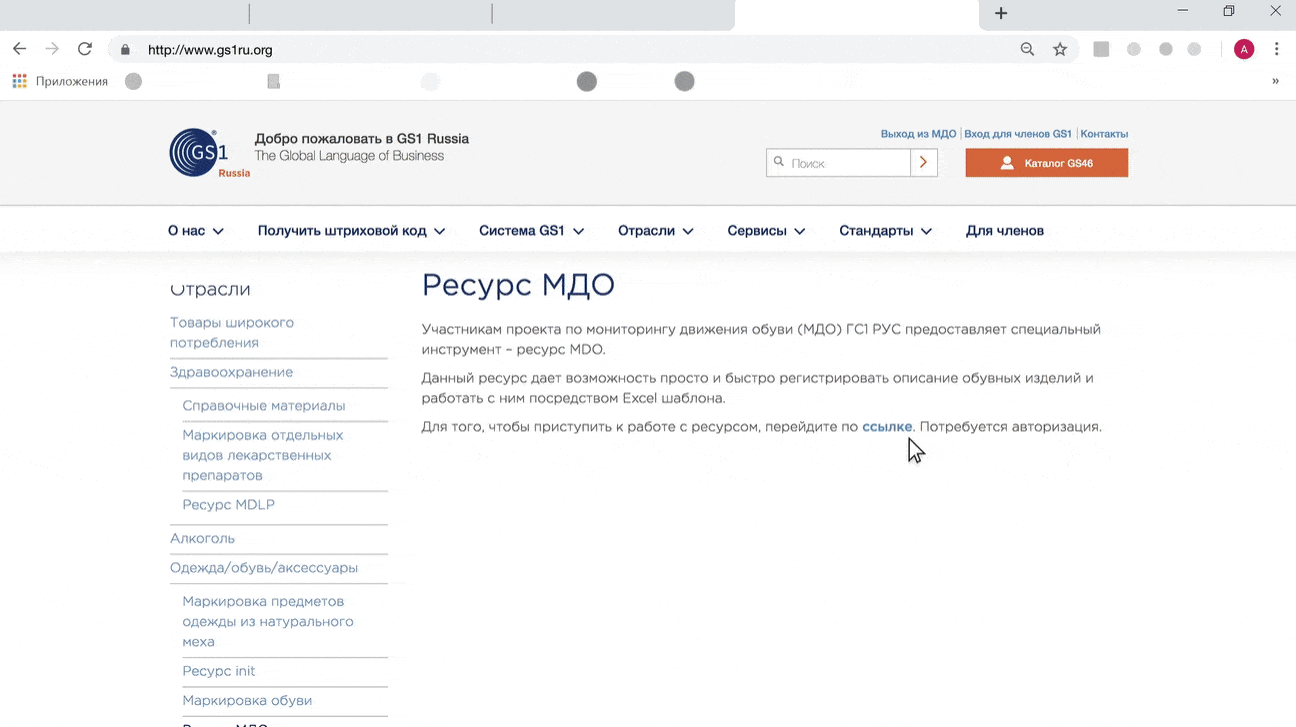Click the GS1 Russia logo

pyautogui.click(x=209, y=153)
